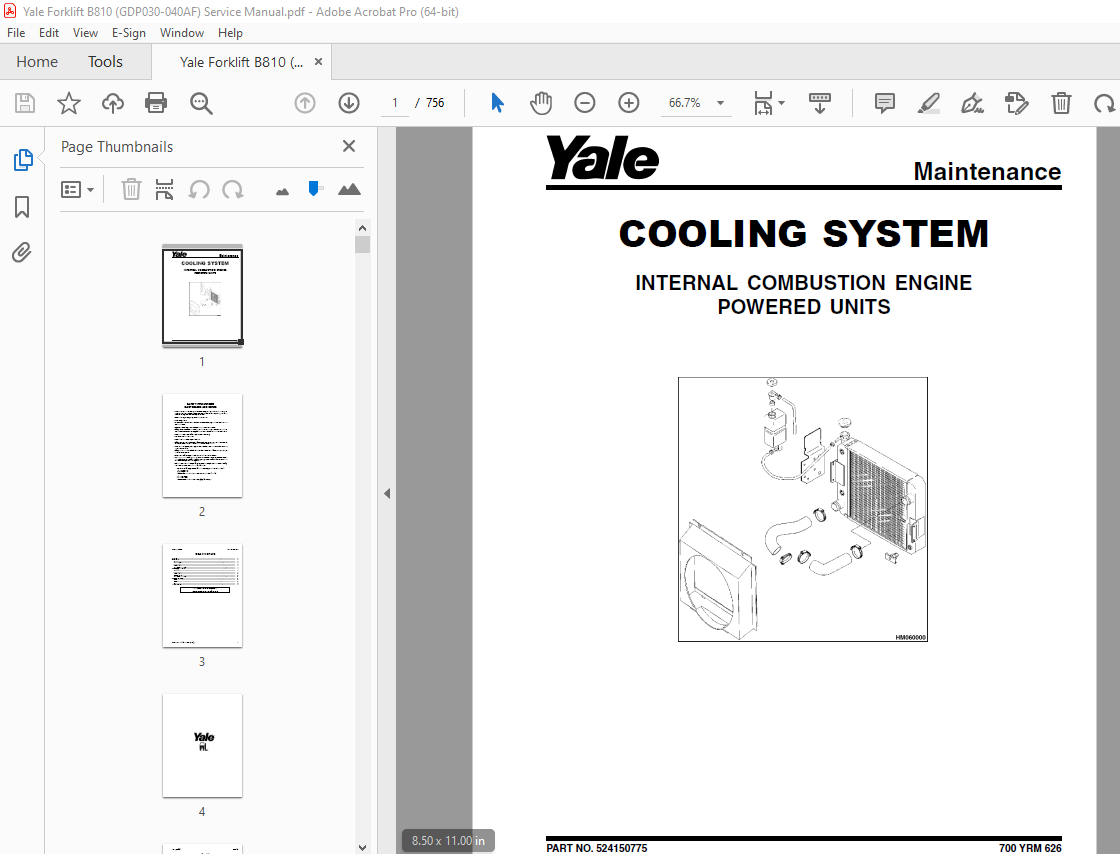Delete selected pages in thumbnails panel
The height and width of the screenshot is (854, 1120).
[131, 189]
